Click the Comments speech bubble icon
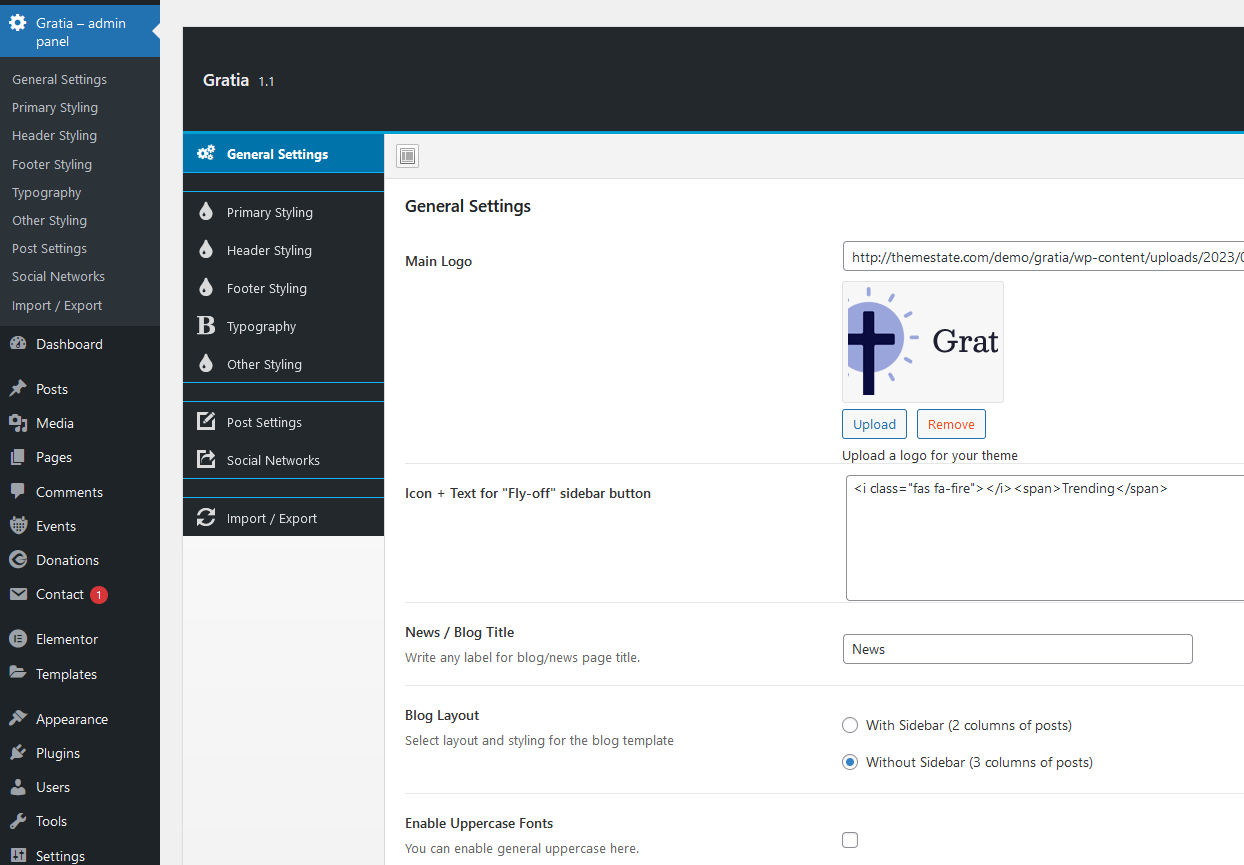 coord(18,492)
